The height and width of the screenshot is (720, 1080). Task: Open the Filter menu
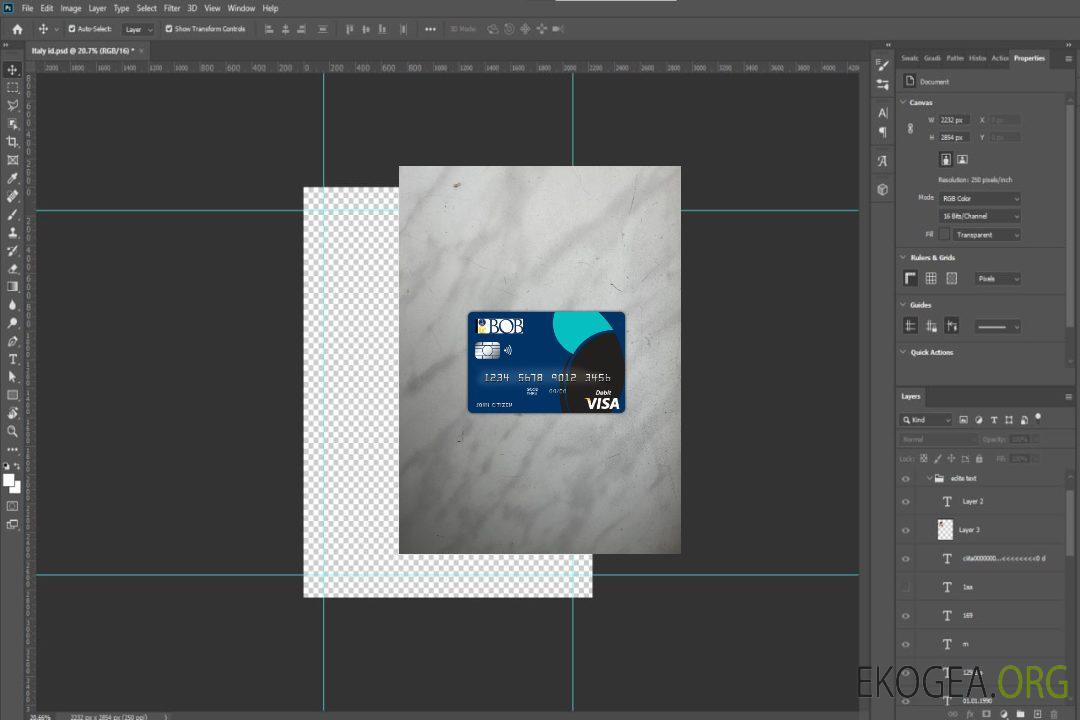[x=172, y=8]
